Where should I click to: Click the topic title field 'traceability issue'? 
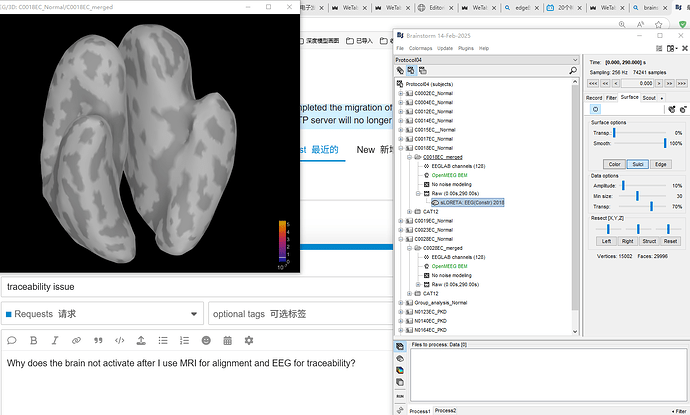pyautogui.click(x=197, y=287)
